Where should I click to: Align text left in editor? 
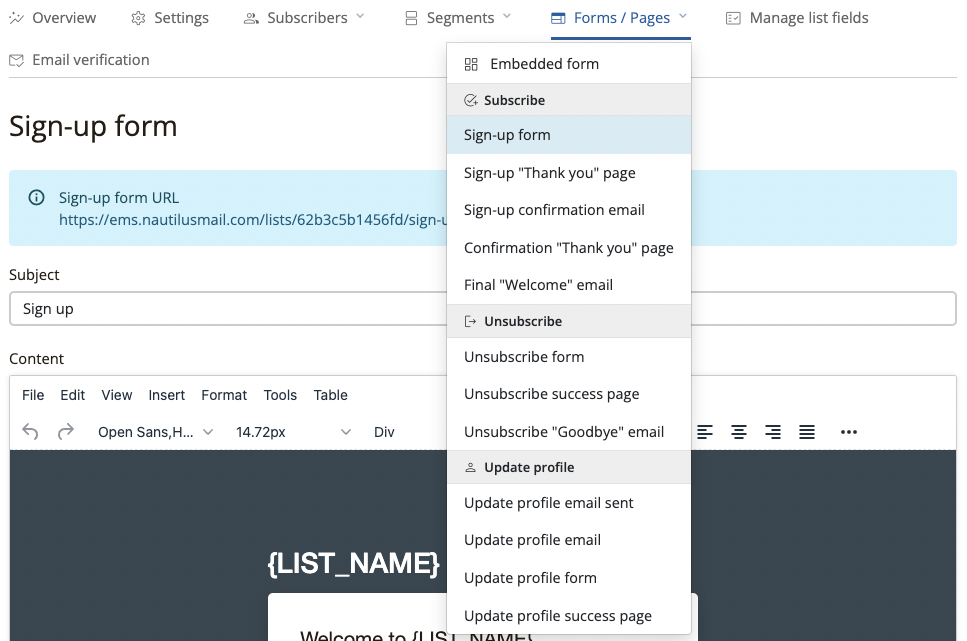click(x=705, y=432)
